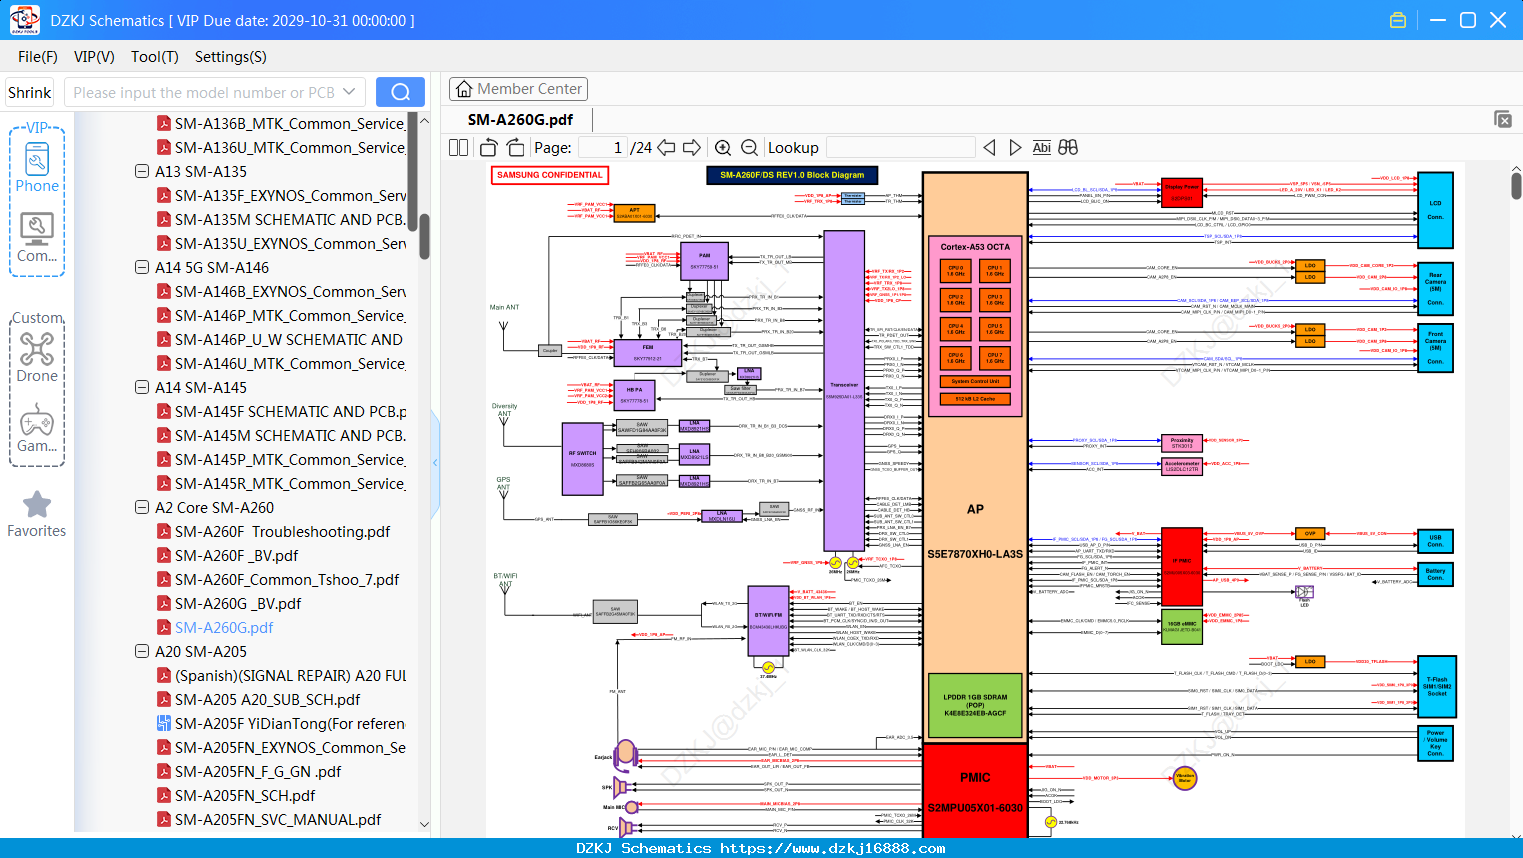Open the VIP(V) menu
This screenshot has height=858, width=1523.
click(94, 57)
